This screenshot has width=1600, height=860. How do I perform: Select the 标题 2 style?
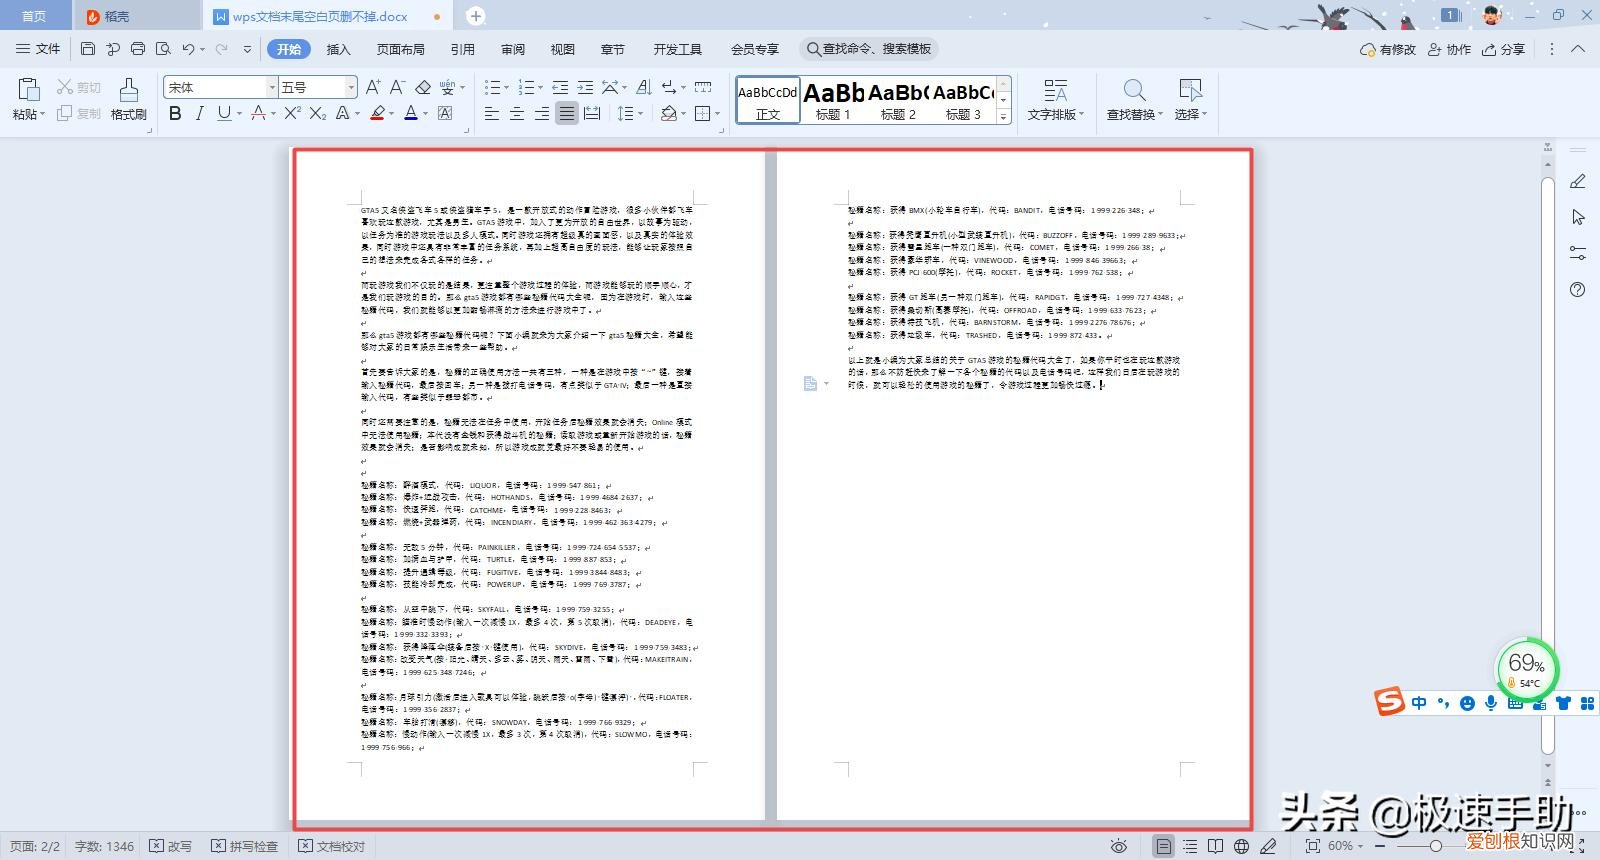pyautogui.click(x=898, y=100)
